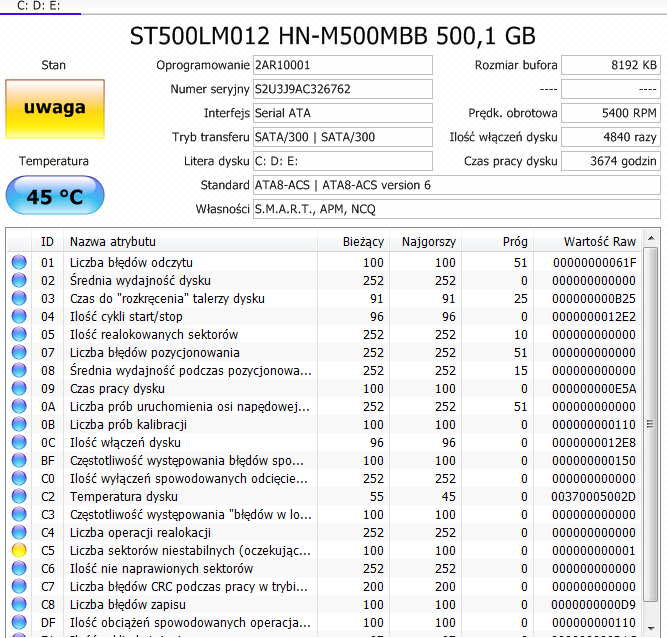Image resolution: width=667 pixels, height=638 pixels.
Task: Click the Tryb transferu SATA/300 field
Action: pyautogui.click(x=342, y=137)
